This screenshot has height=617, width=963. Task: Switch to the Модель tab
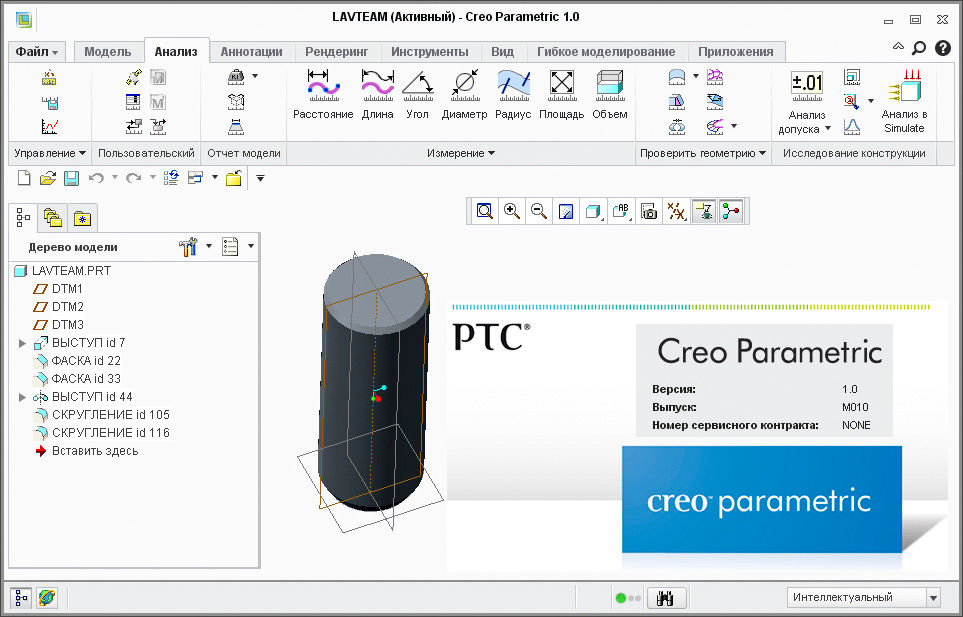click(x=107, y=52)
